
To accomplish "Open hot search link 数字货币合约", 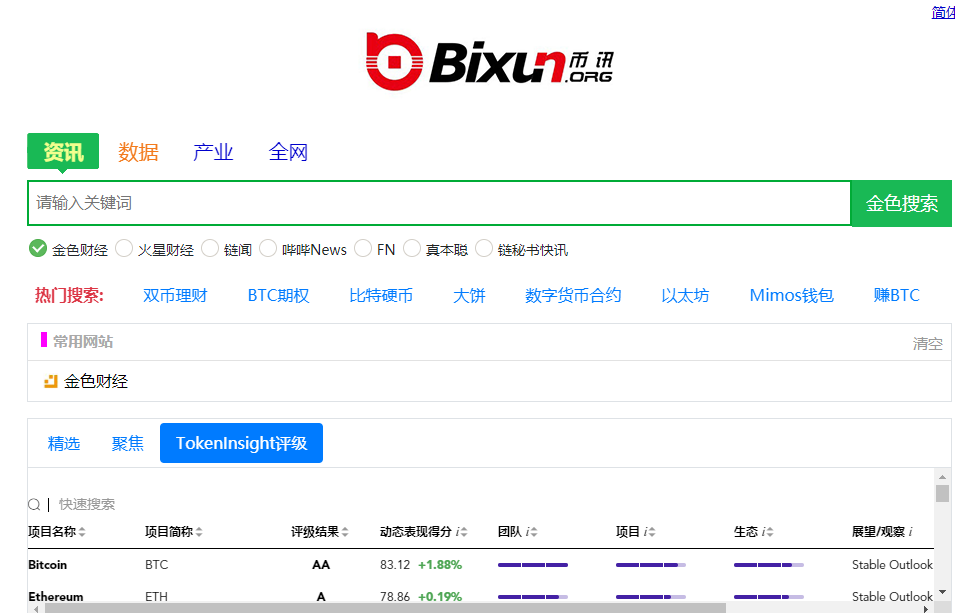I will [x=573, y=296].
